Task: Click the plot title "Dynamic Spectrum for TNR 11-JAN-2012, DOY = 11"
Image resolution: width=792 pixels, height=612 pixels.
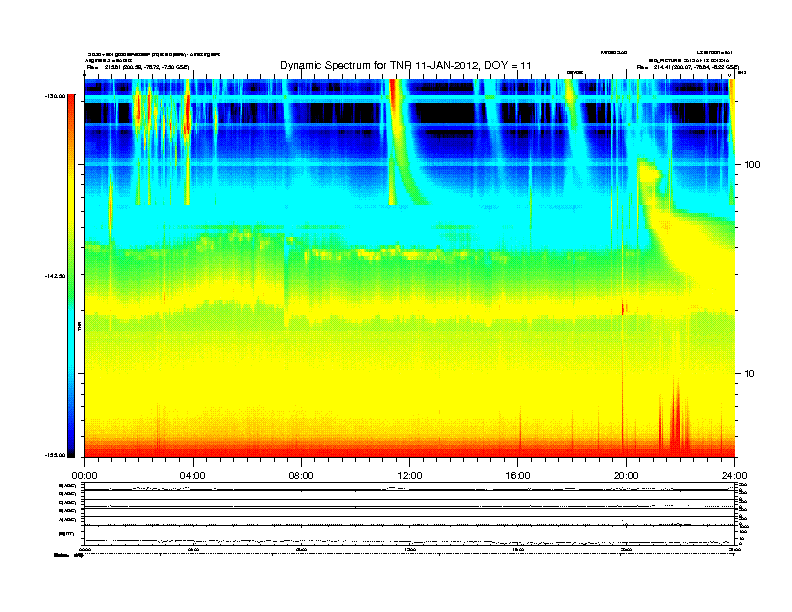Action: (x=406, y=66)
